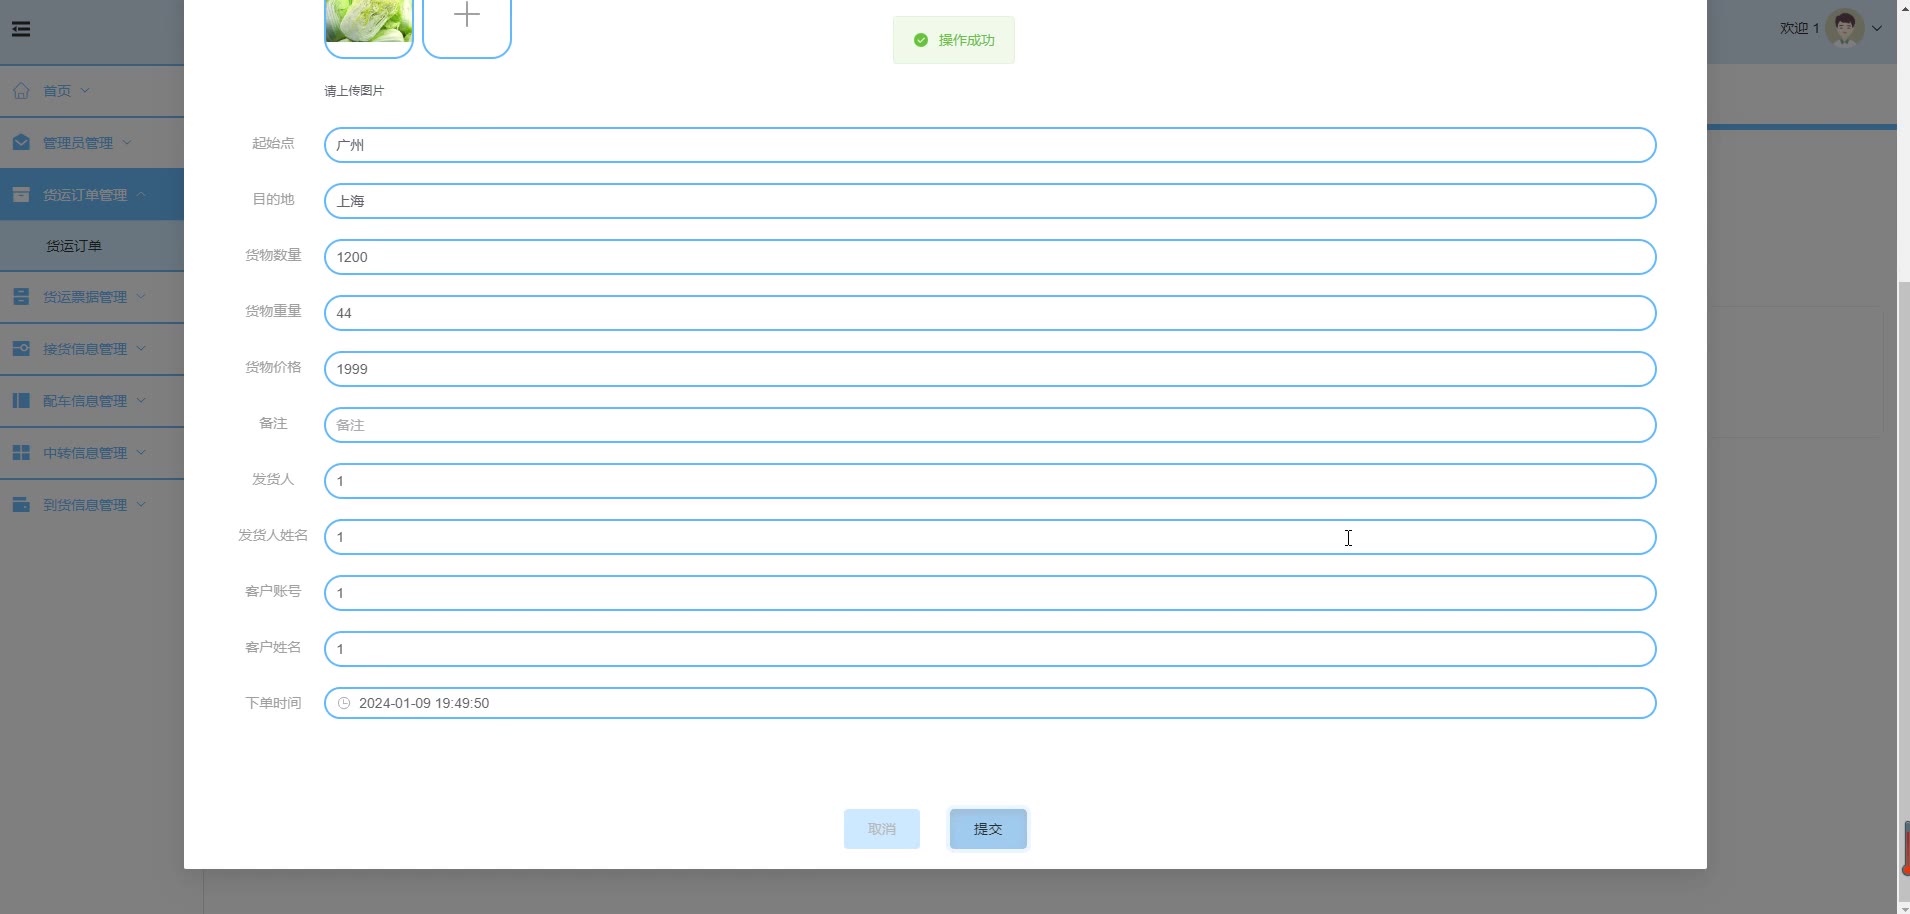This screenshot has height=914, width=1910.
Task: Open the 到货信息管理 menu item
Action: [x=92, y=505]
